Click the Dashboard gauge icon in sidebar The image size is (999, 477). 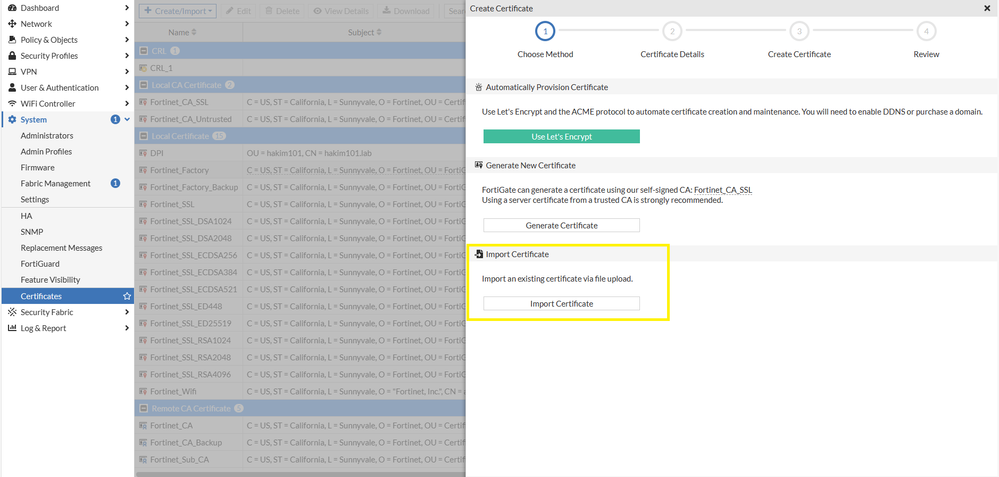point(11,8)
